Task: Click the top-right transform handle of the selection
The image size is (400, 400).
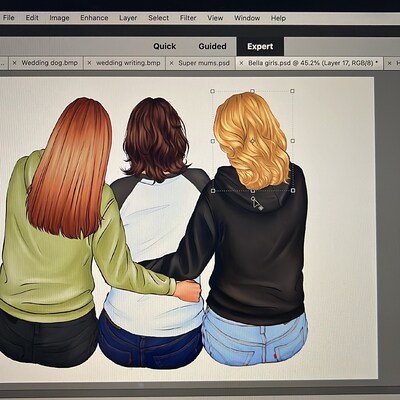Action: 292,91
